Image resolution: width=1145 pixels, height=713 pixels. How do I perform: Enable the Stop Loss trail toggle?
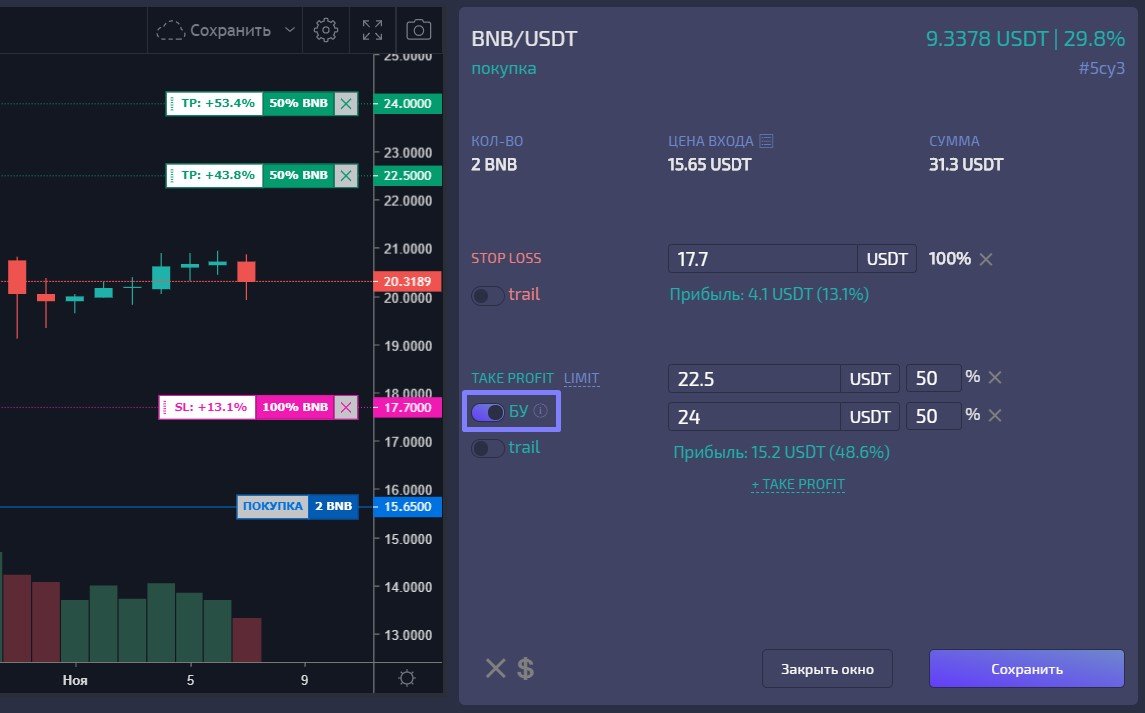pyautogui.click(x=488, y=296)
